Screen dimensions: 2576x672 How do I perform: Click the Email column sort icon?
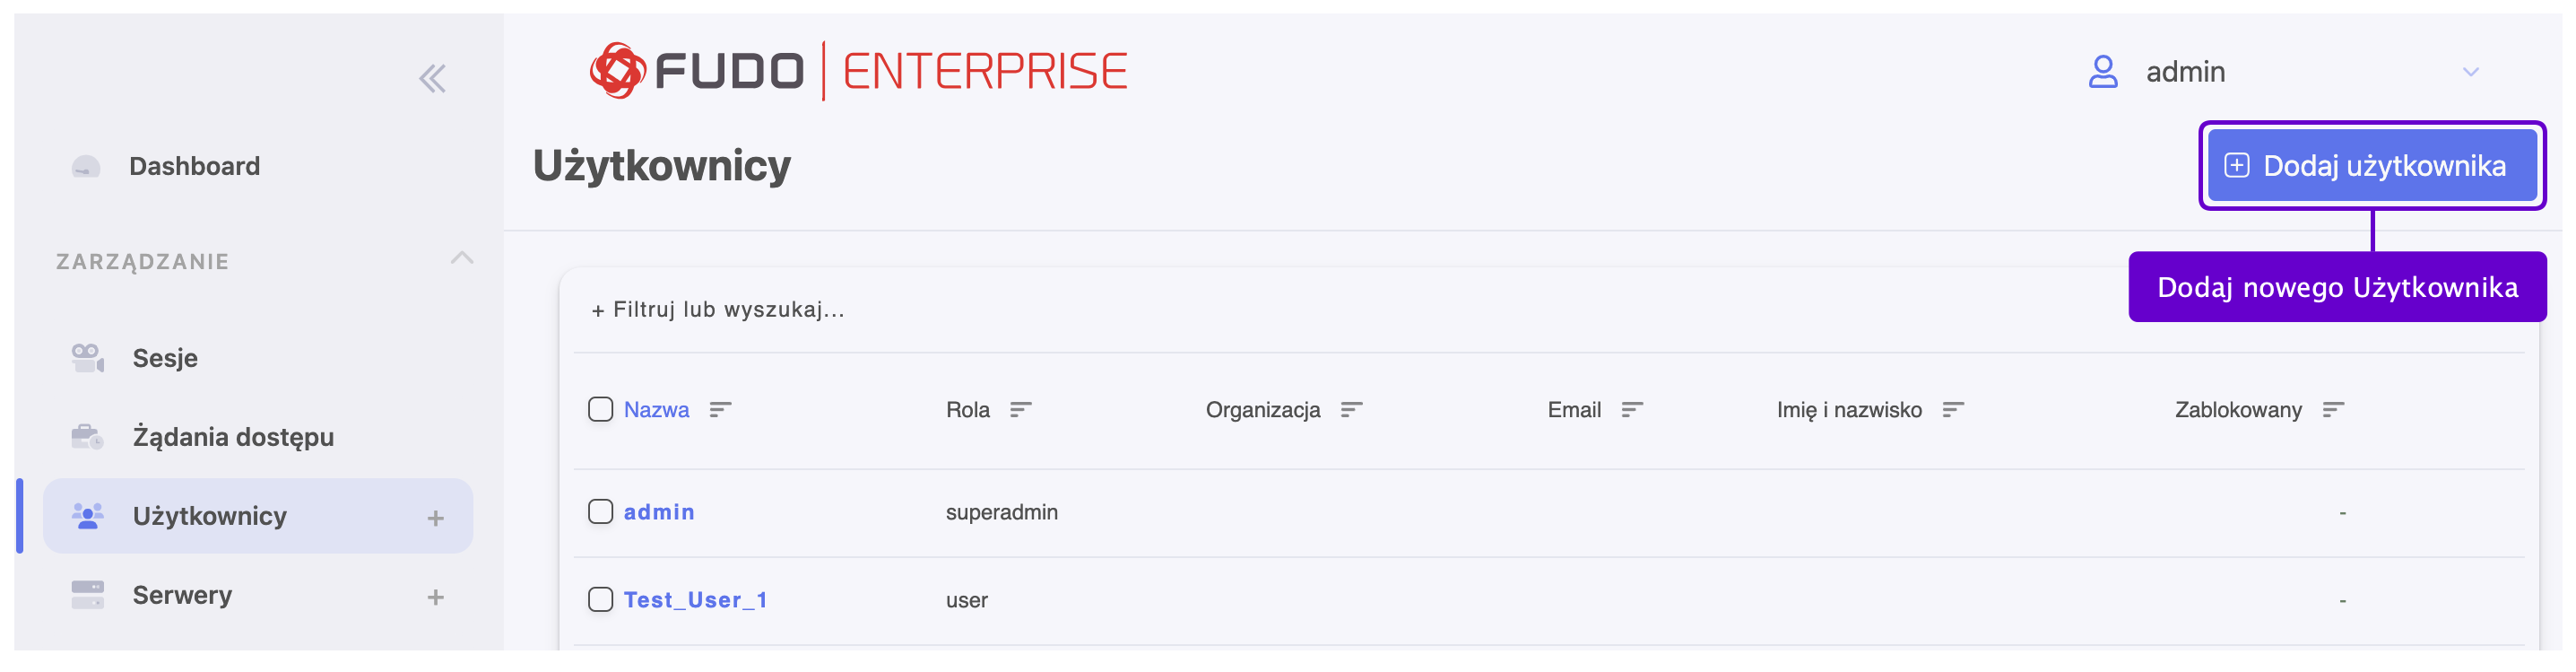1632,410
